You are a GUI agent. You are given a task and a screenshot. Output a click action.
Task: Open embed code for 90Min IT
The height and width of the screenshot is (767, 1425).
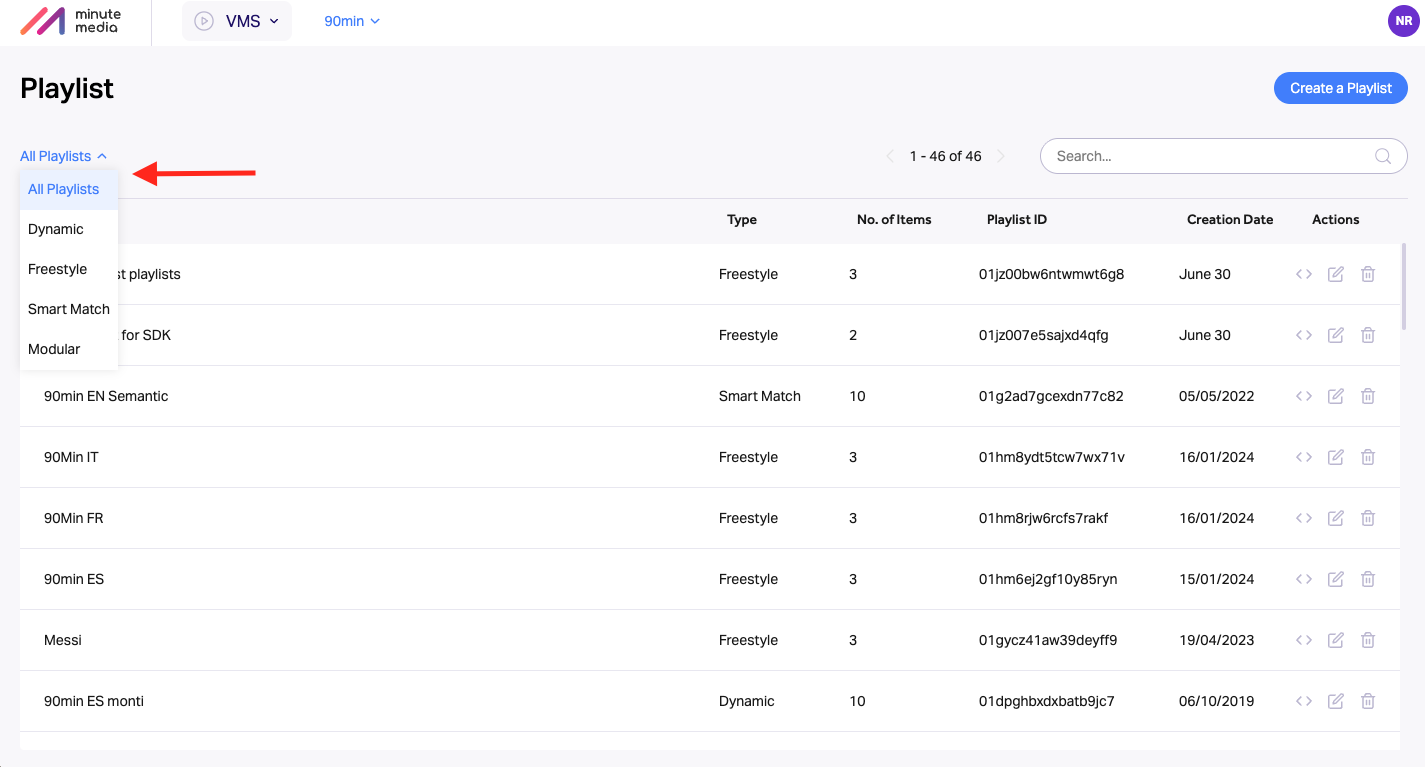pos(1303,457)
